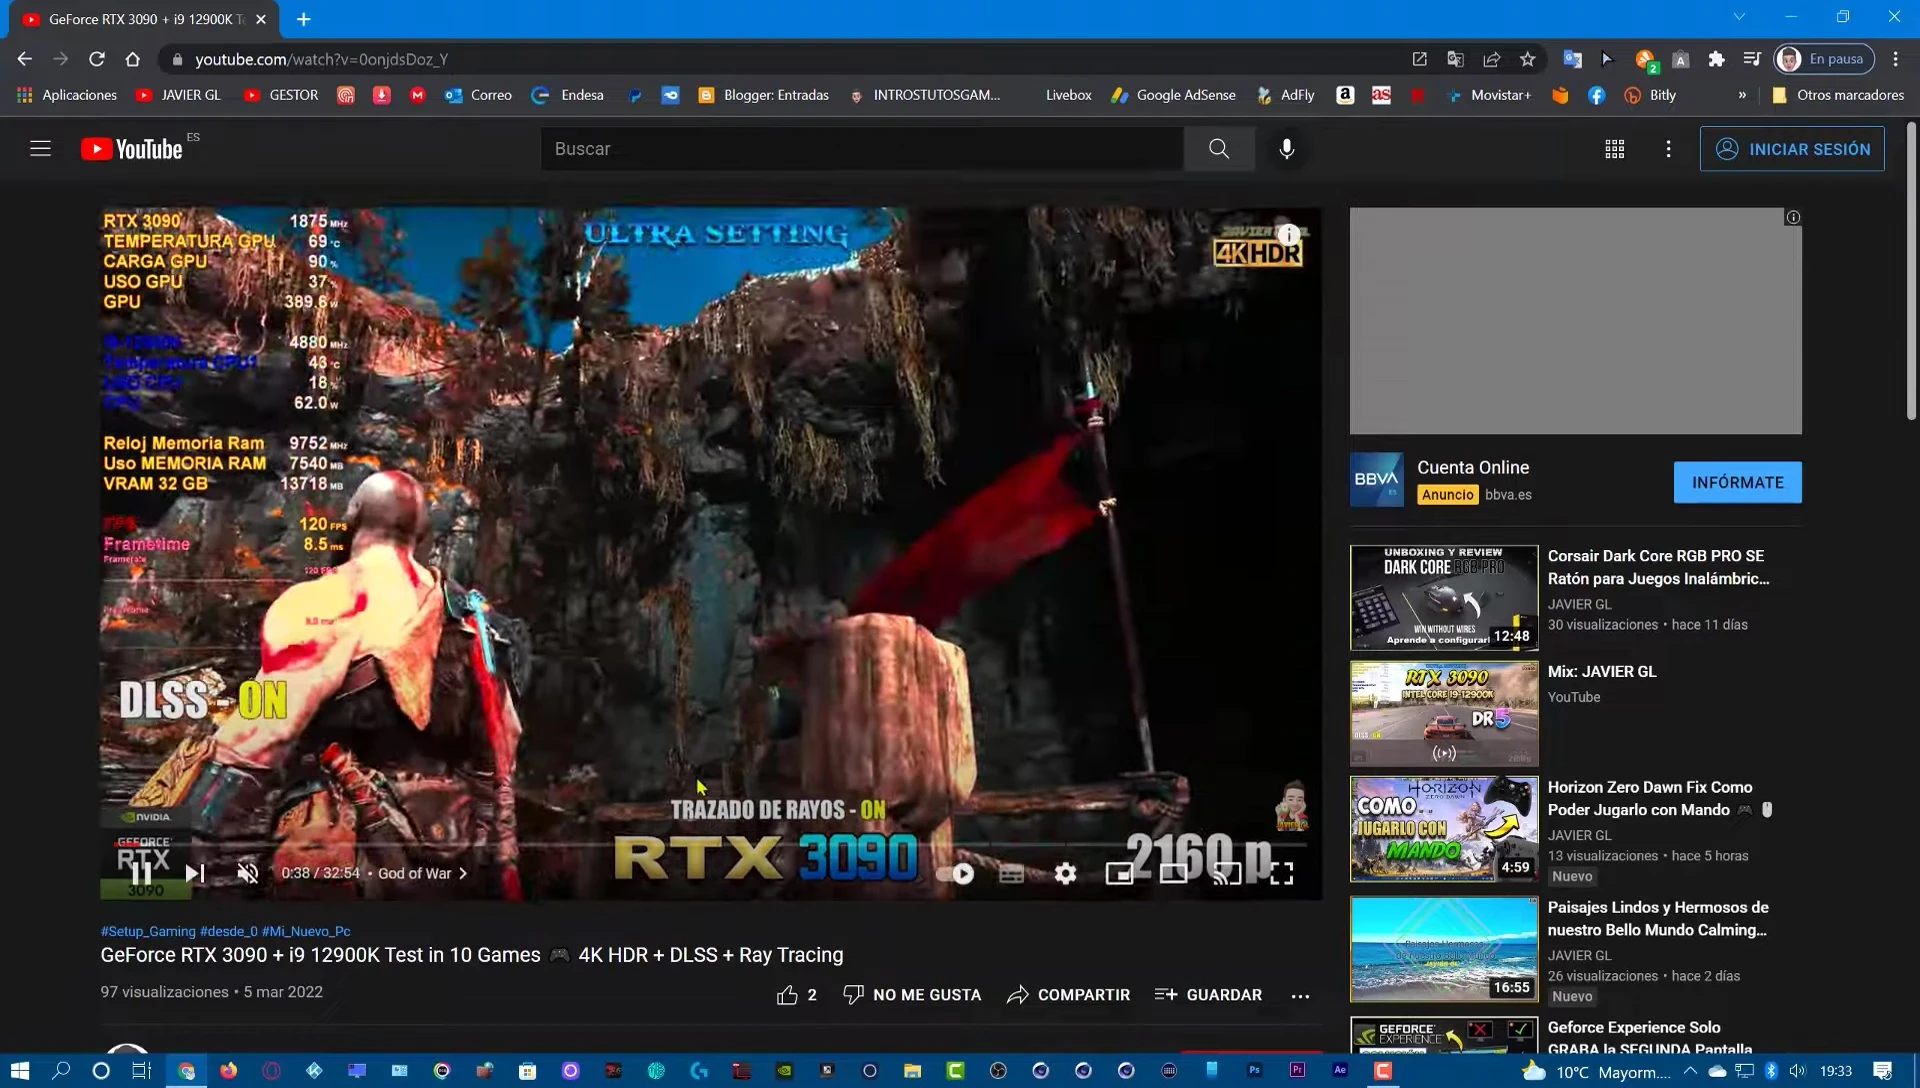The width and height of the screenshot is (1920, 1088).
Task: Open the Windows notification center
Action: (x=1883, y=1071)
